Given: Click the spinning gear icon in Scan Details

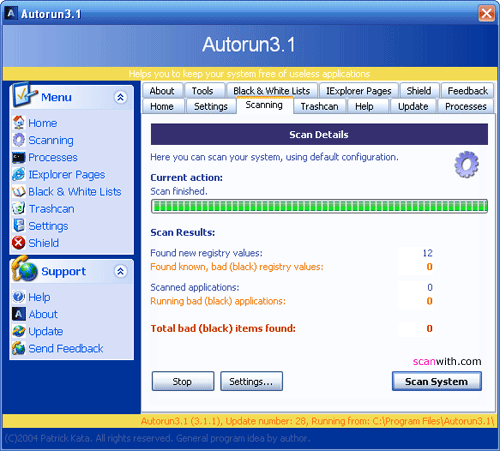Looking at the screenshot, I should pos(466,164).
